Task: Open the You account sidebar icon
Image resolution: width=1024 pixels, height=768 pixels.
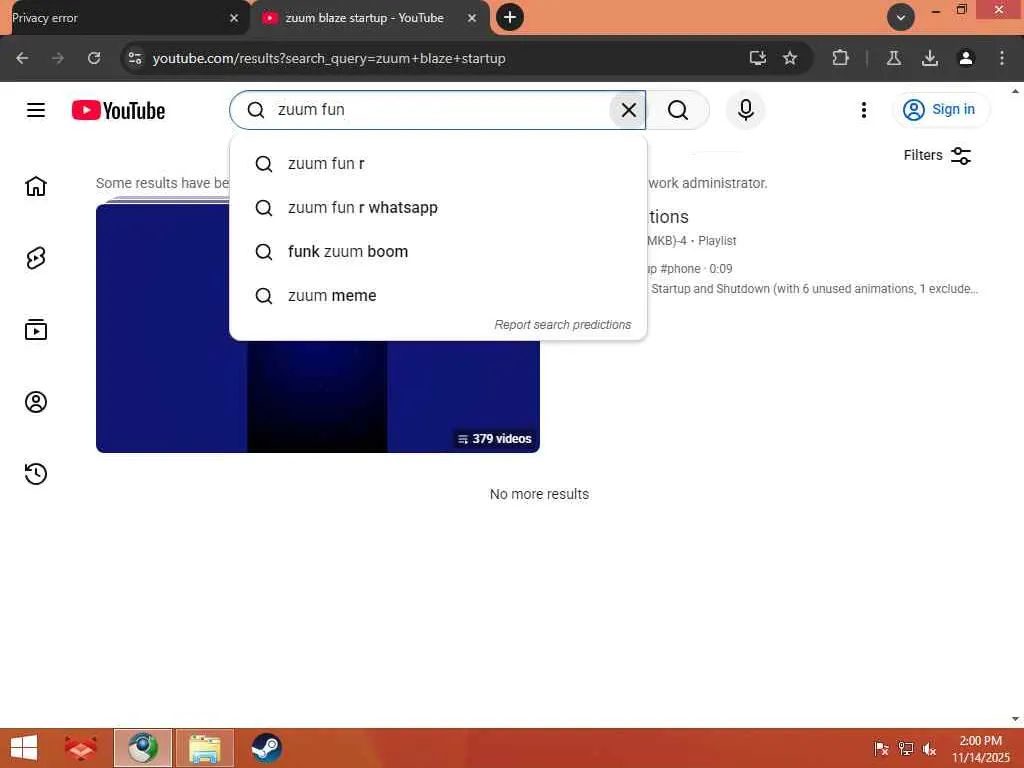Action: [36, 402]
